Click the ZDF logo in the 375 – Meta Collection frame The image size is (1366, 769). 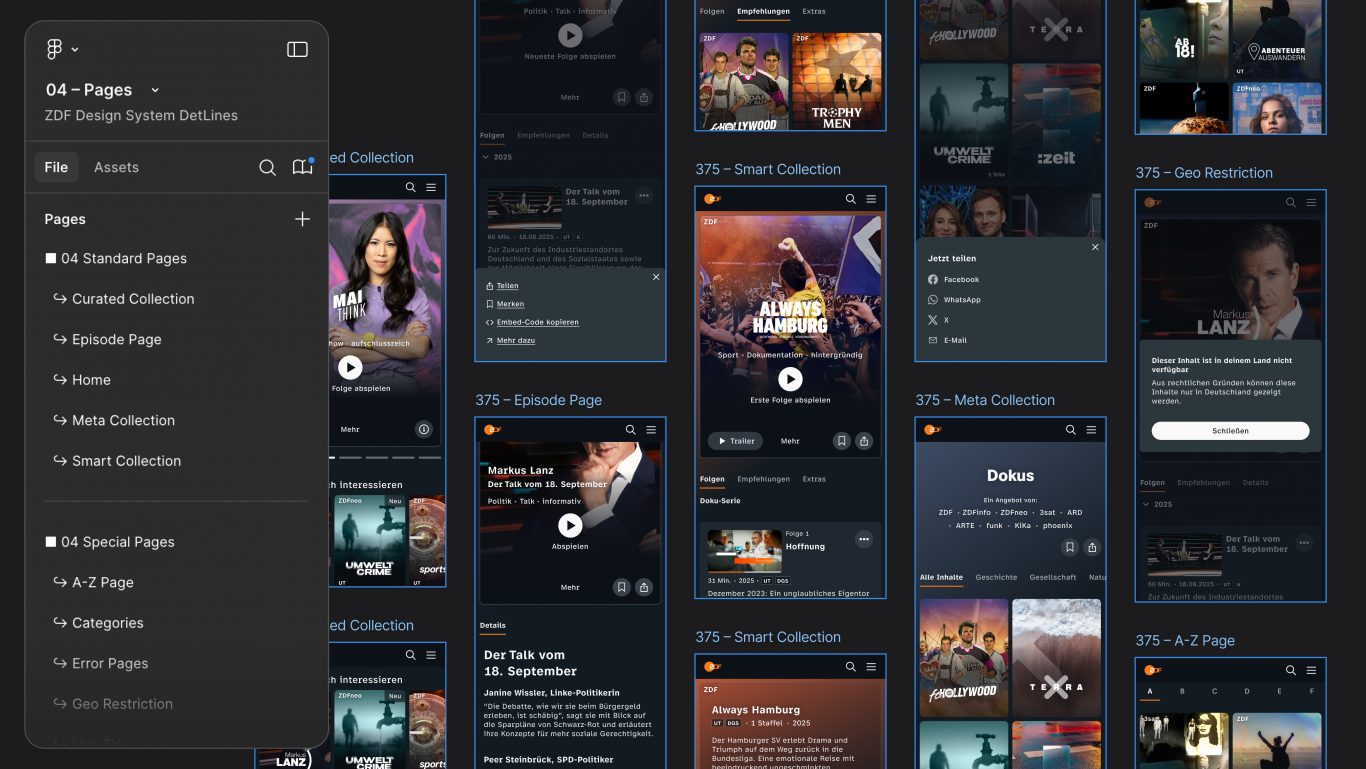[x=933, y=430]
